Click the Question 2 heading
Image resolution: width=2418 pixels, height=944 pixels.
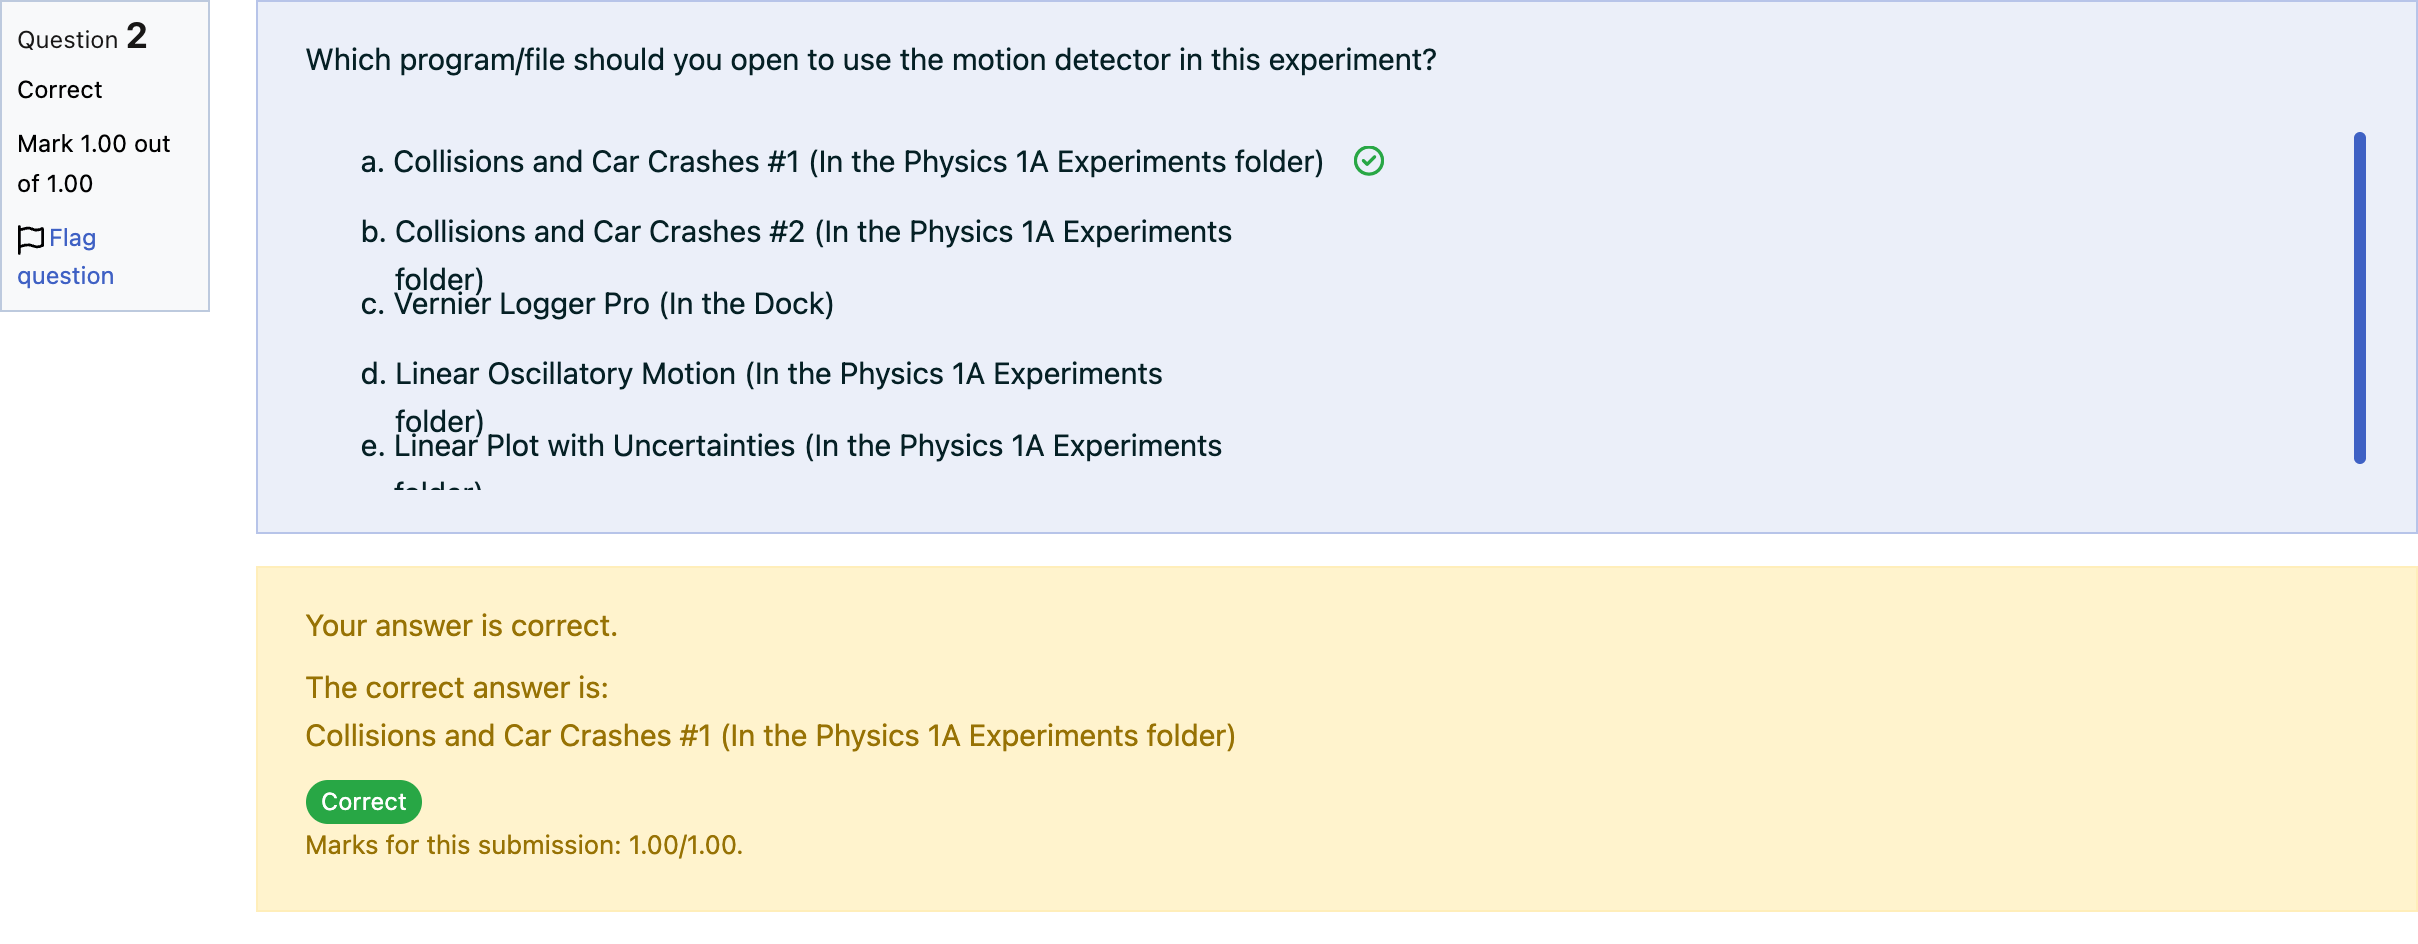pos(83,38)
